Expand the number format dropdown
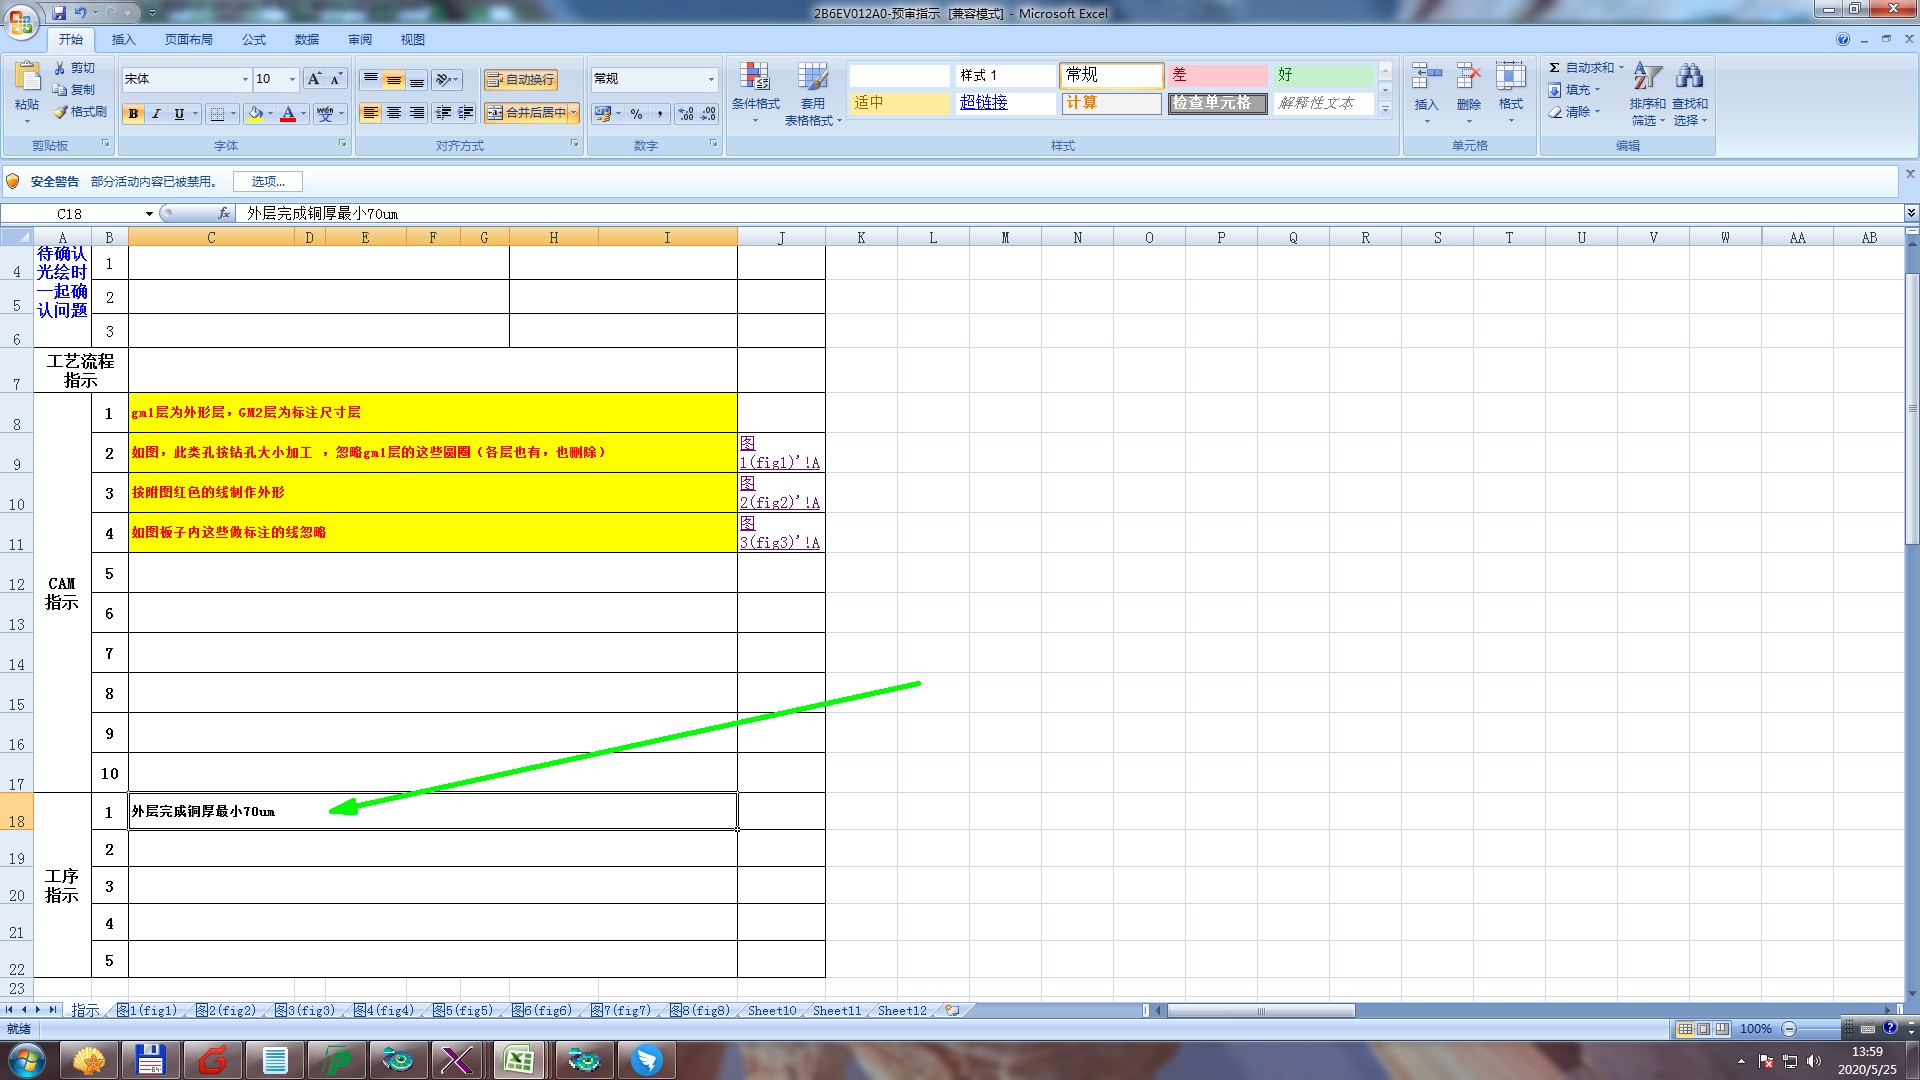This screenshot has width=1920, height=1080. [x=711, y=79]
